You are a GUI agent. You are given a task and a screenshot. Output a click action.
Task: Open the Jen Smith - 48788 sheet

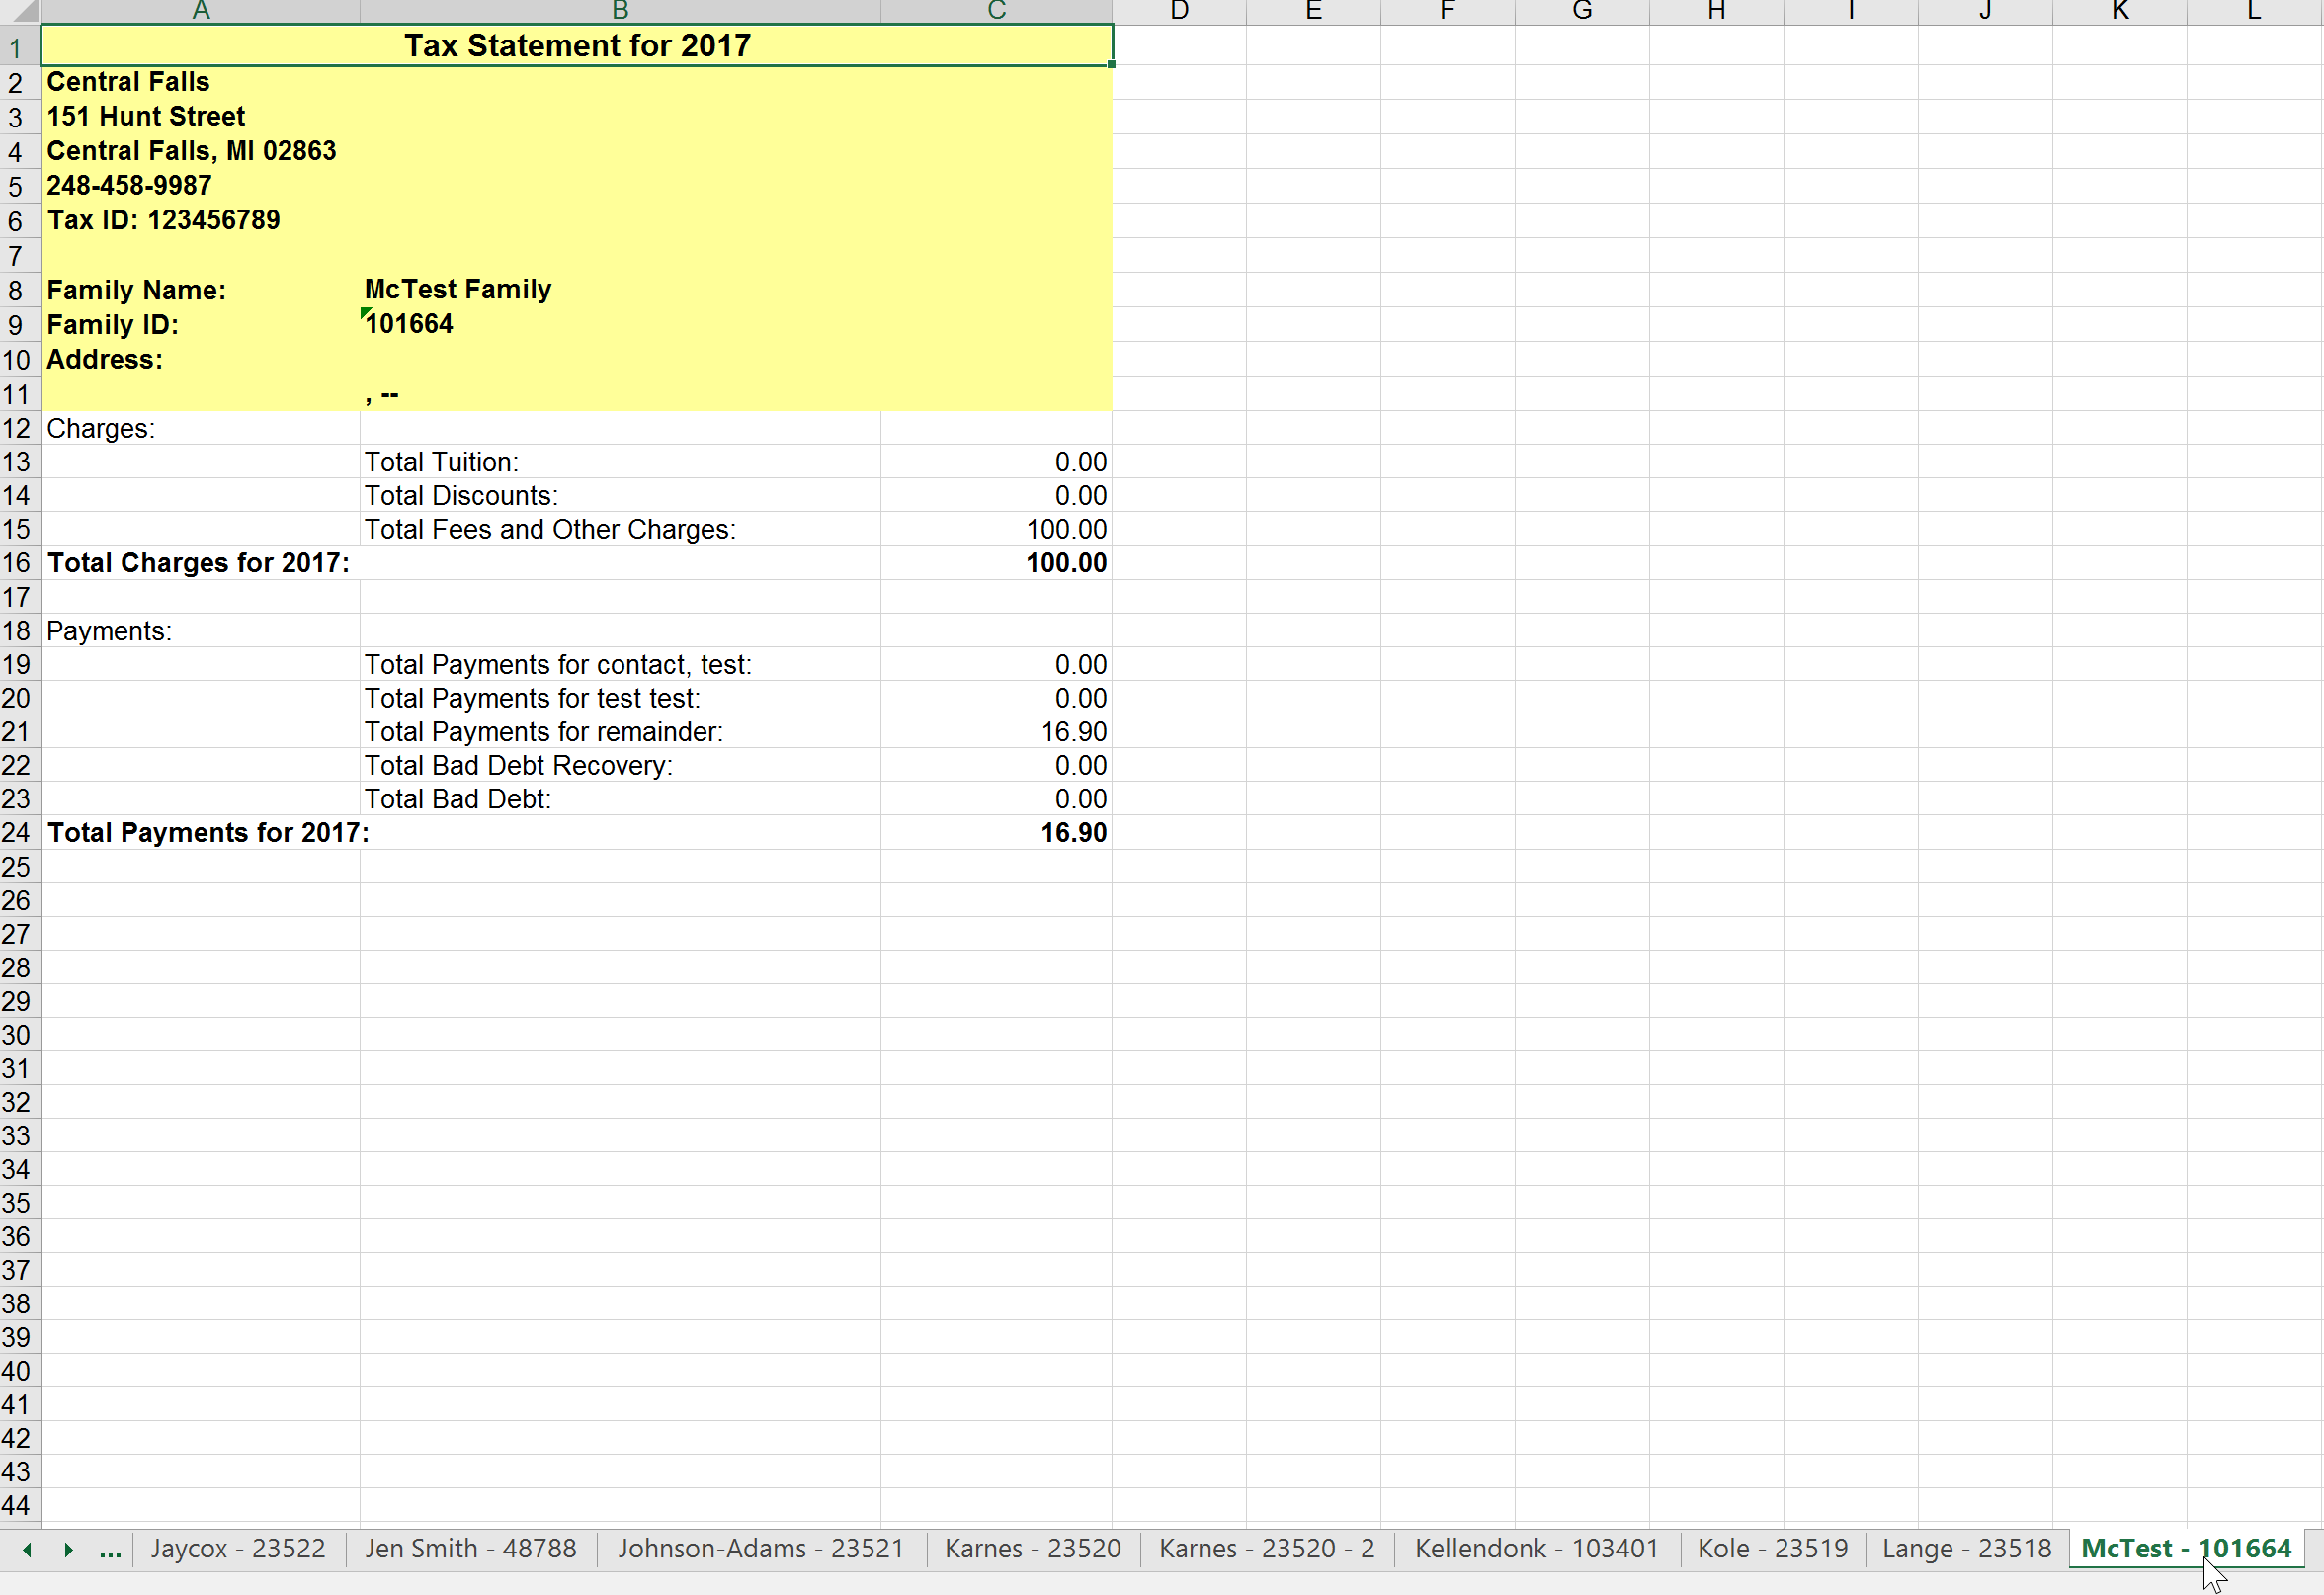[470, 1549]
